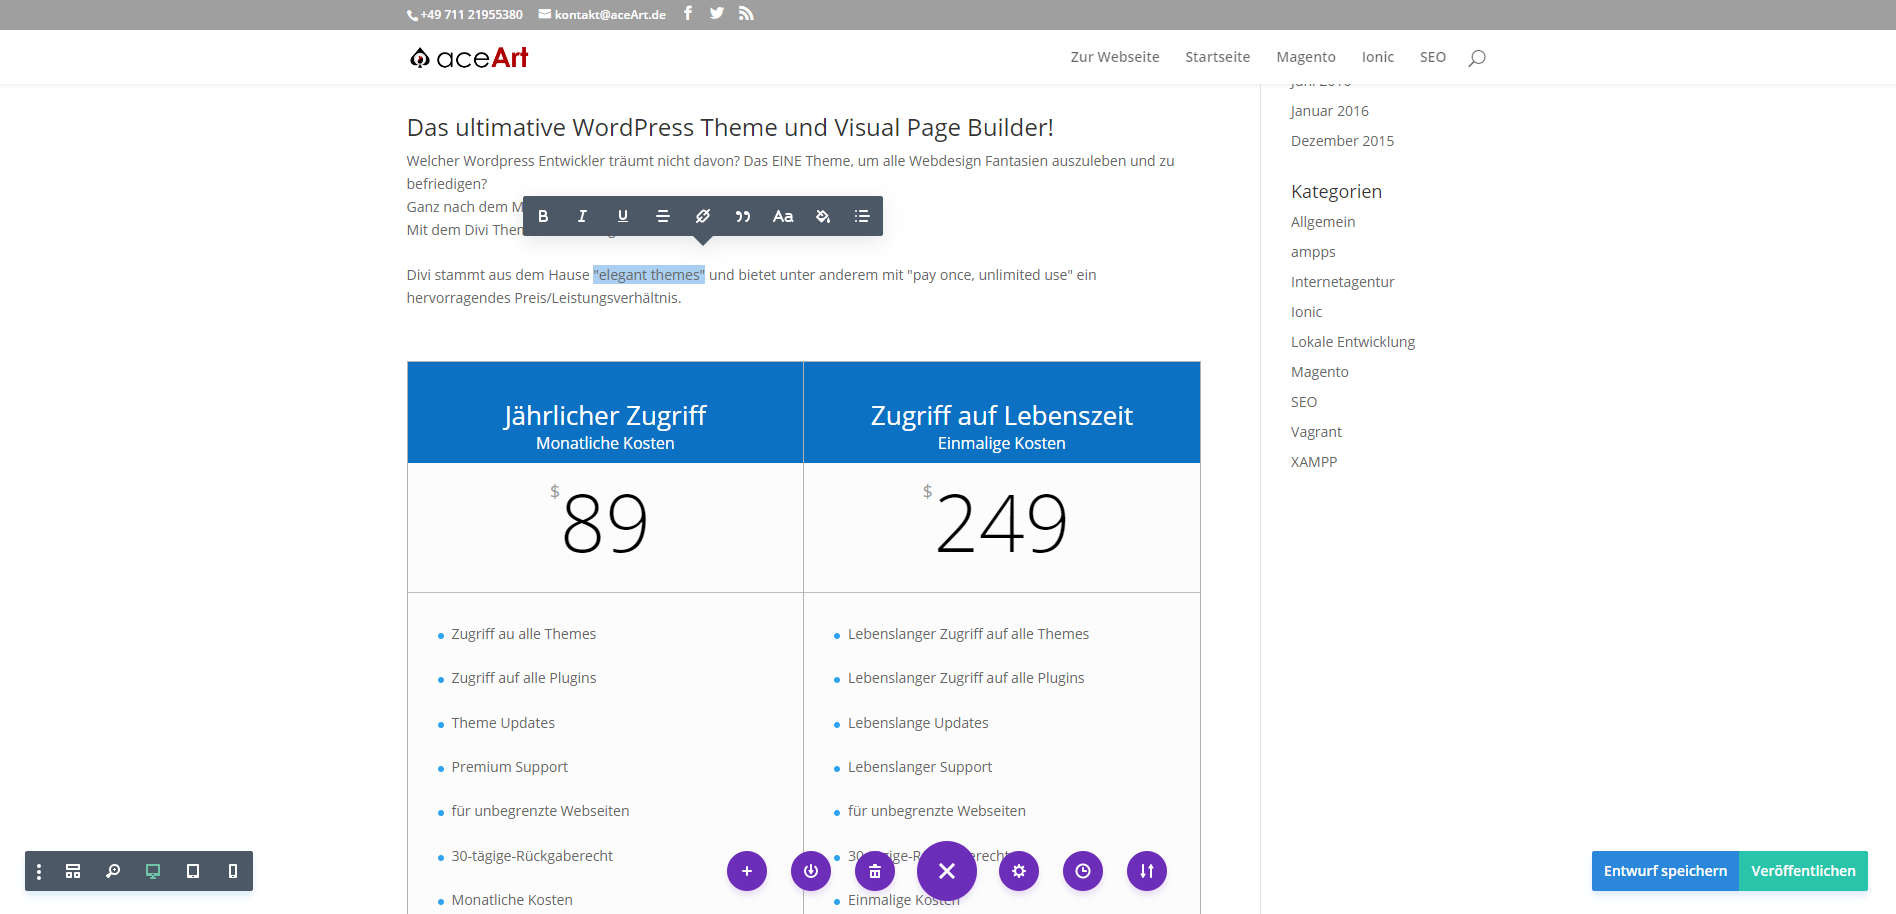Toggle underline on the selected text
1896x914 pixels.
(623, 216)
